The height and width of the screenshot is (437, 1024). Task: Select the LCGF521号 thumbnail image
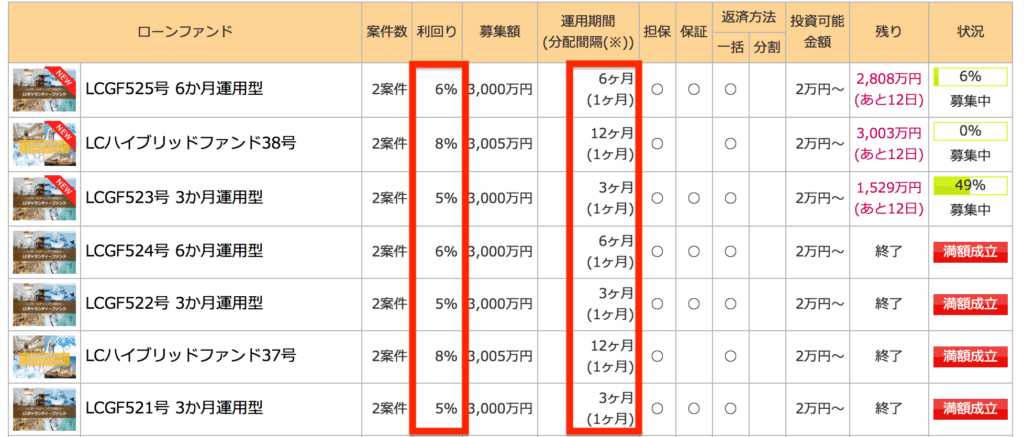(43, 408)
